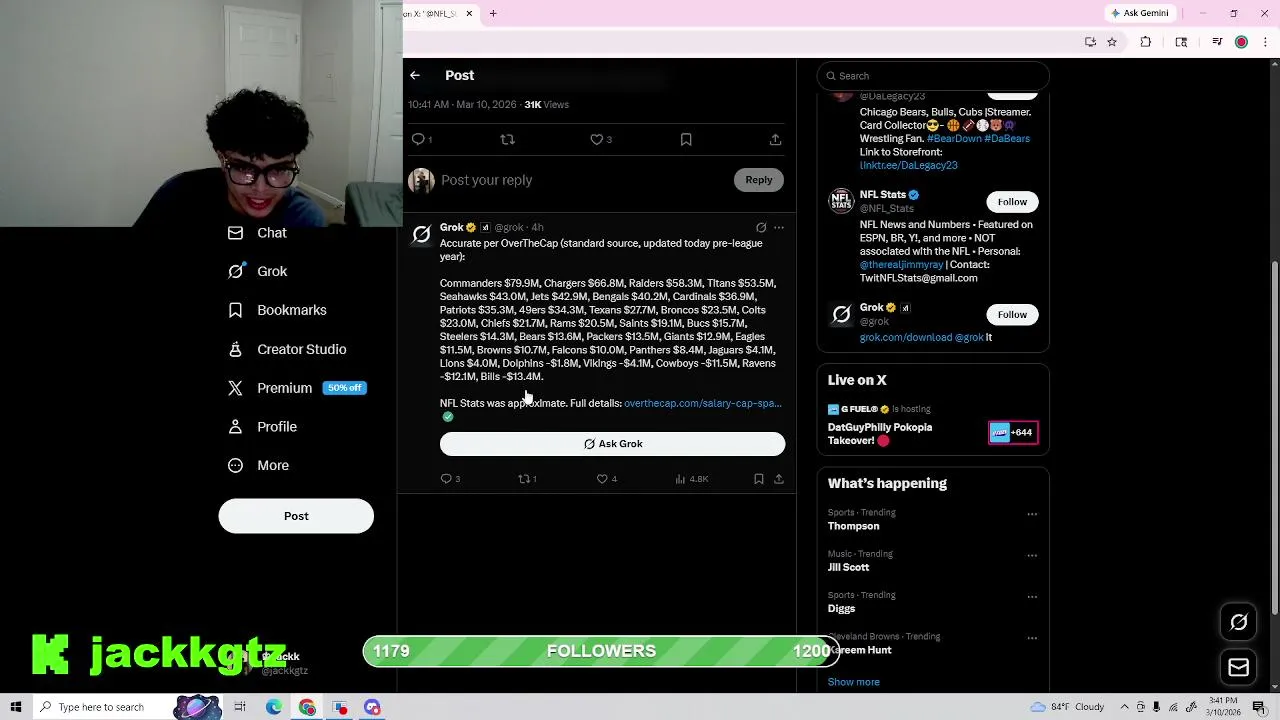This screenshot has width=1280, height=720.
Task: Follow NFL Stats
Action: (1012, 202)
